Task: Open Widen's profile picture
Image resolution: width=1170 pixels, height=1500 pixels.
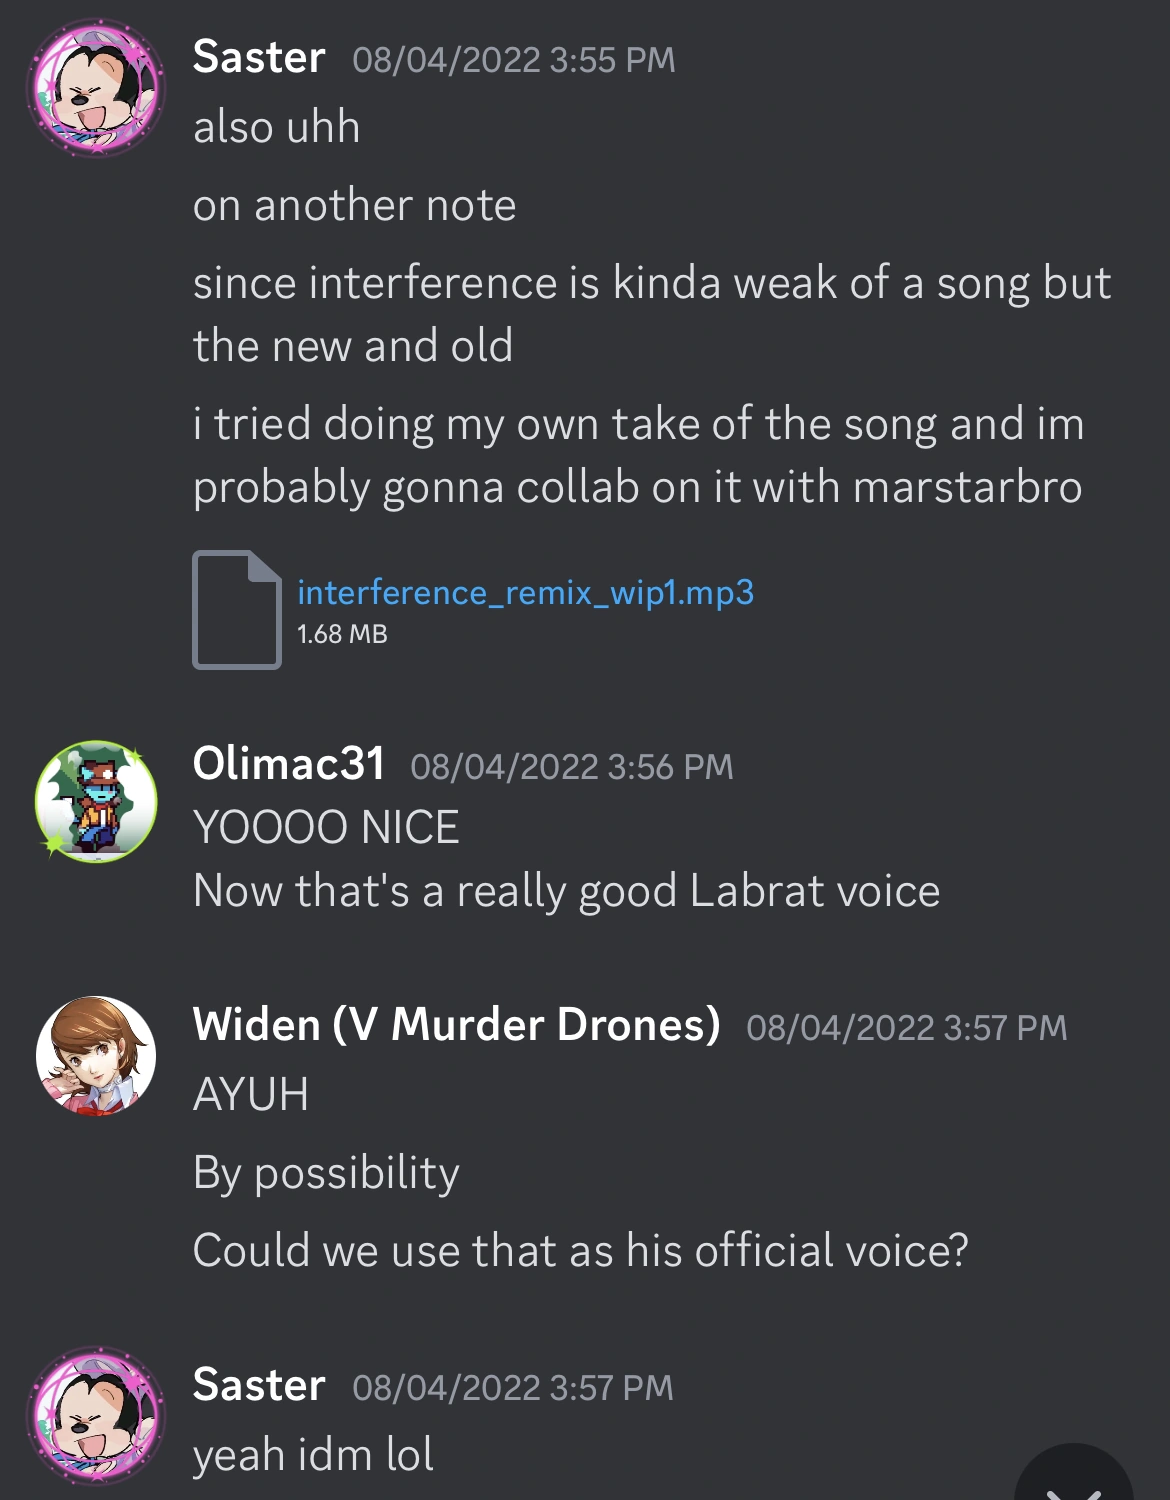Action: (x=96, y=1055)
